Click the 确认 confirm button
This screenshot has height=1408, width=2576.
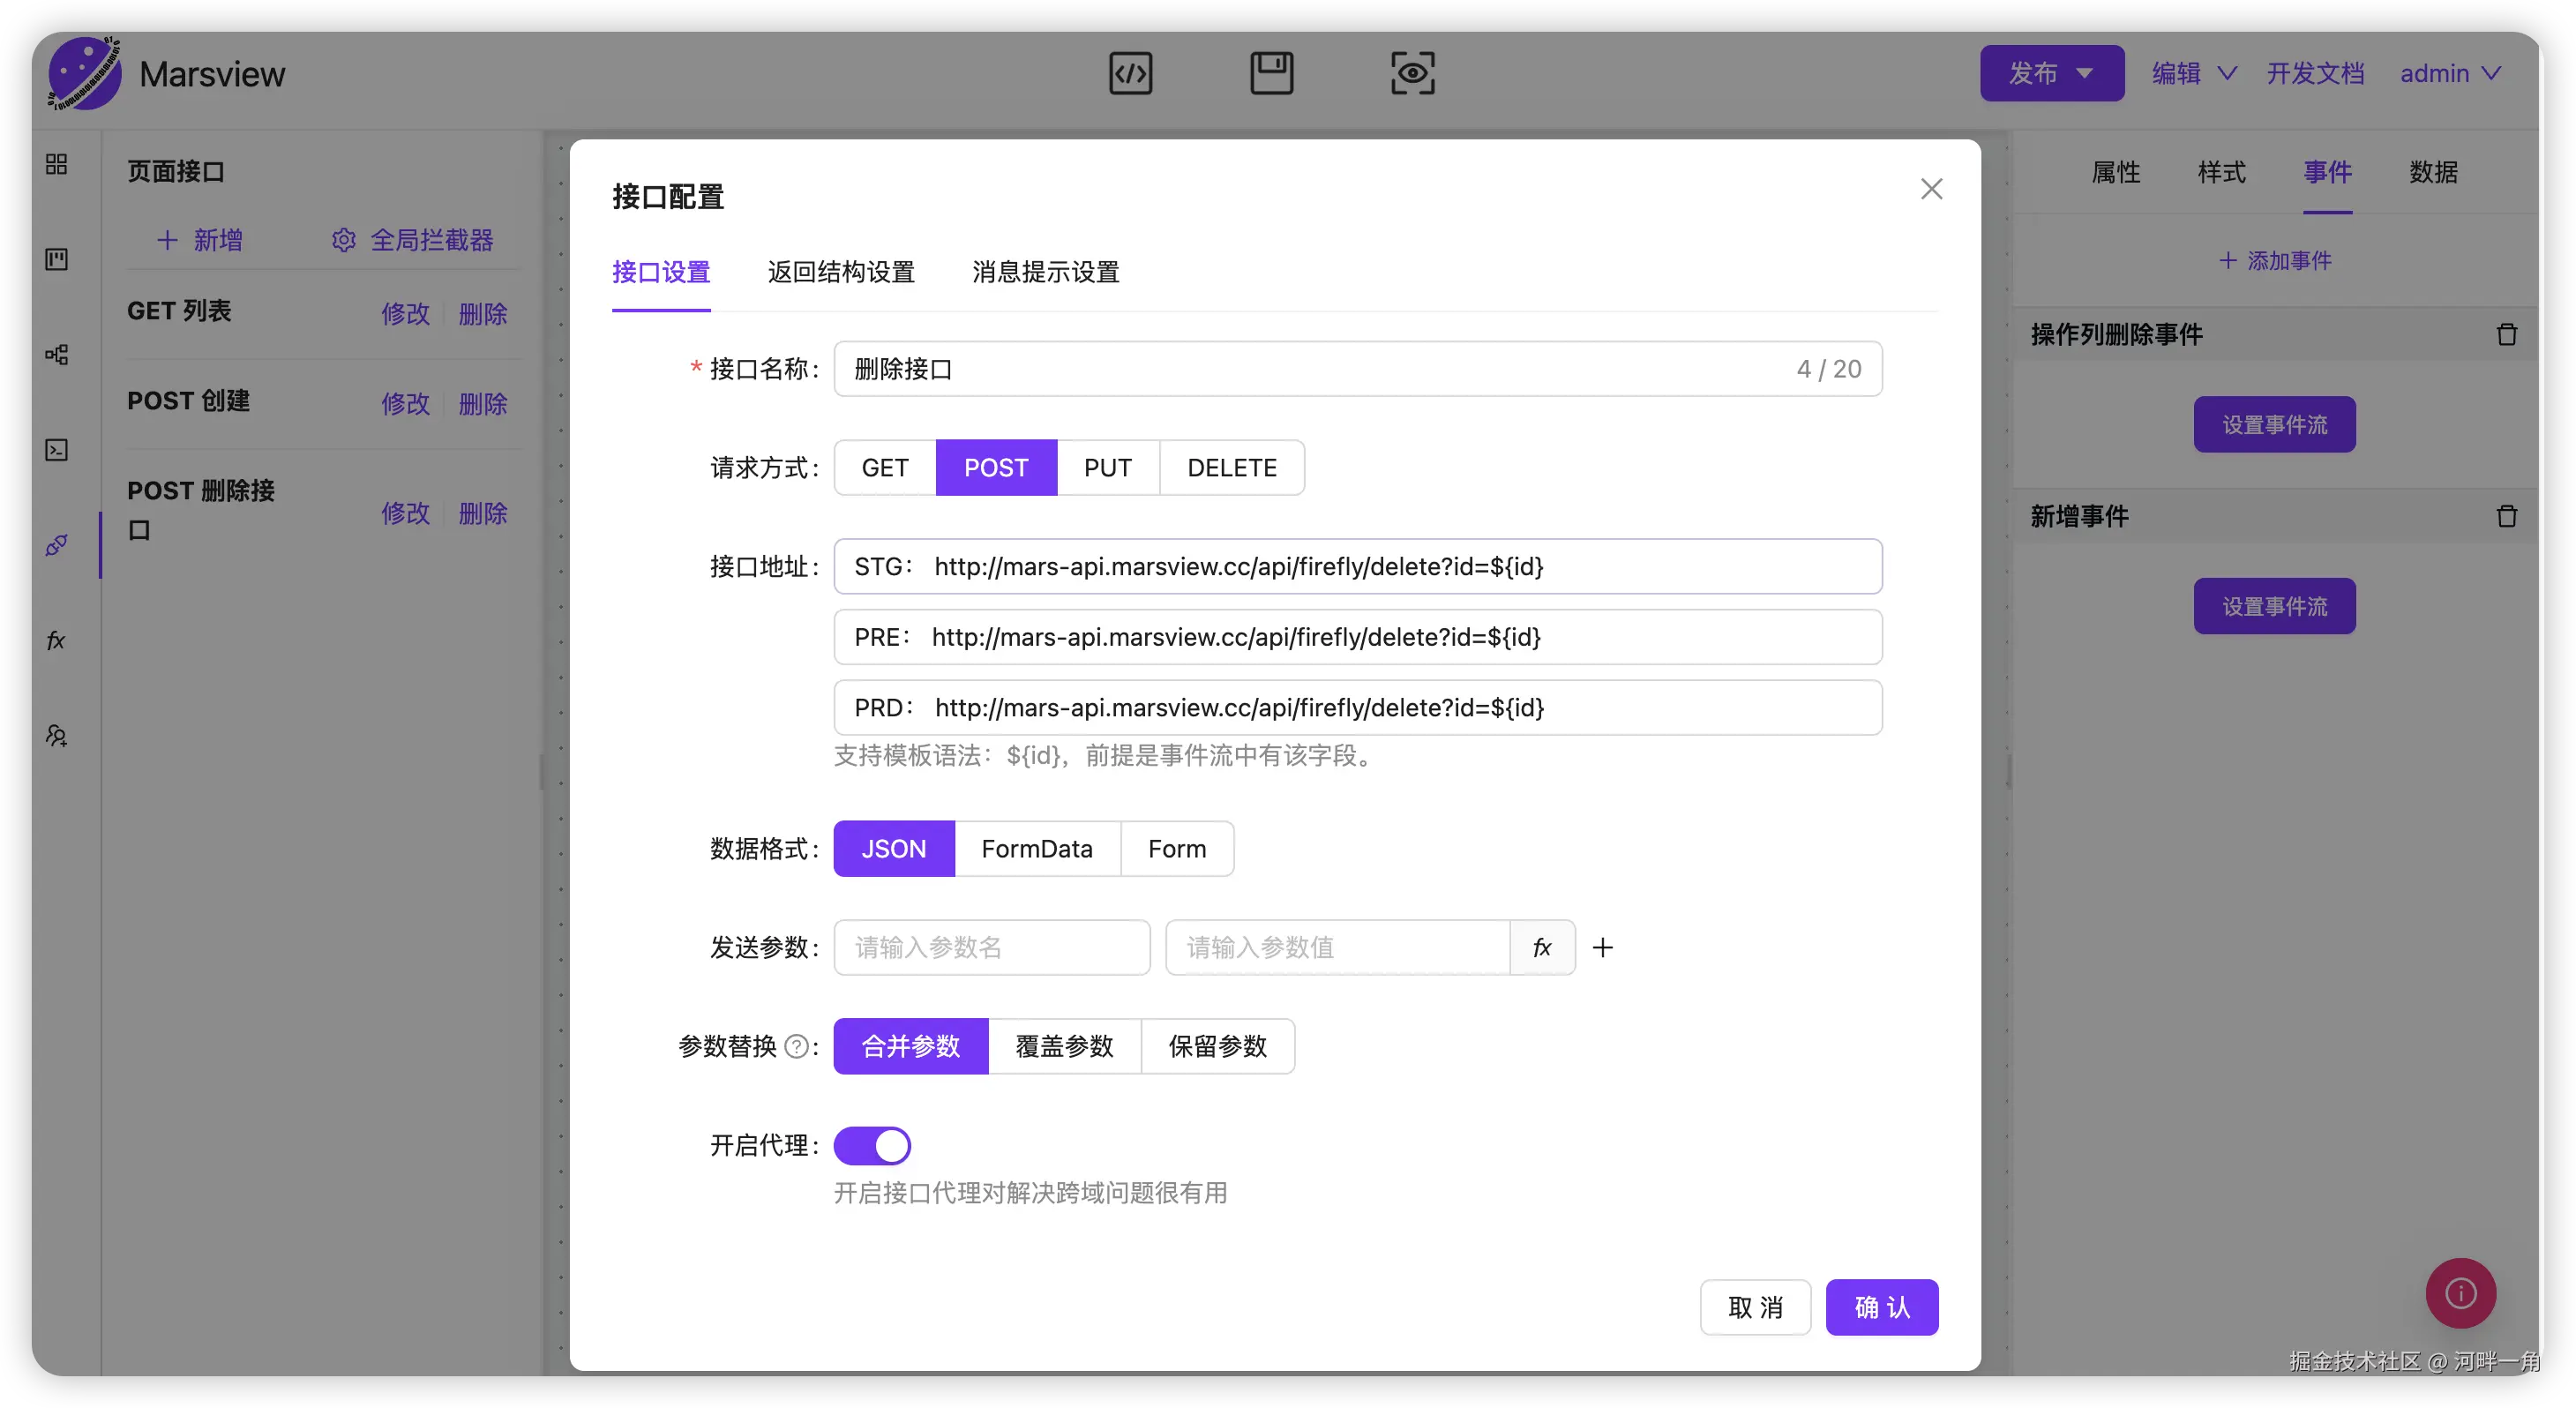click(x=1881, y=1307)
